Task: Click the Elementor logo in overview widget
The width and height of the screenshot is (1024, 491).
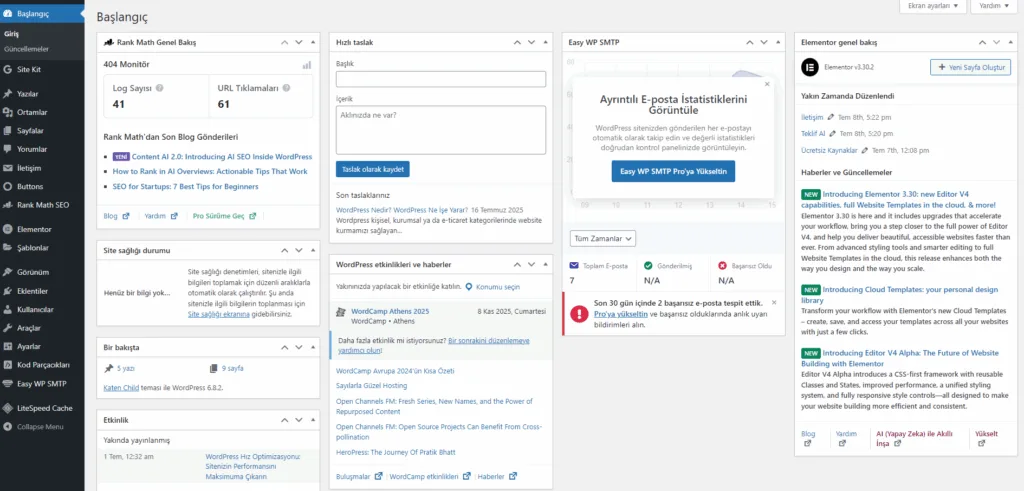Action: pos(811,67)
